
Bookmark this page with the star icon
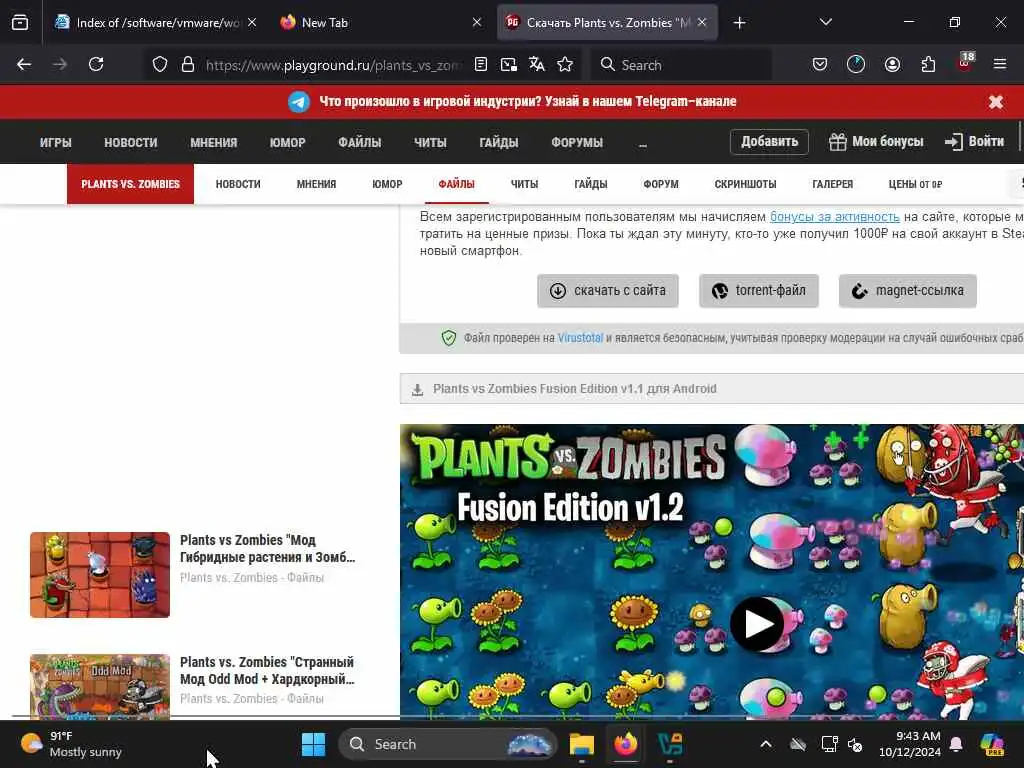click(x=565, y=65)
